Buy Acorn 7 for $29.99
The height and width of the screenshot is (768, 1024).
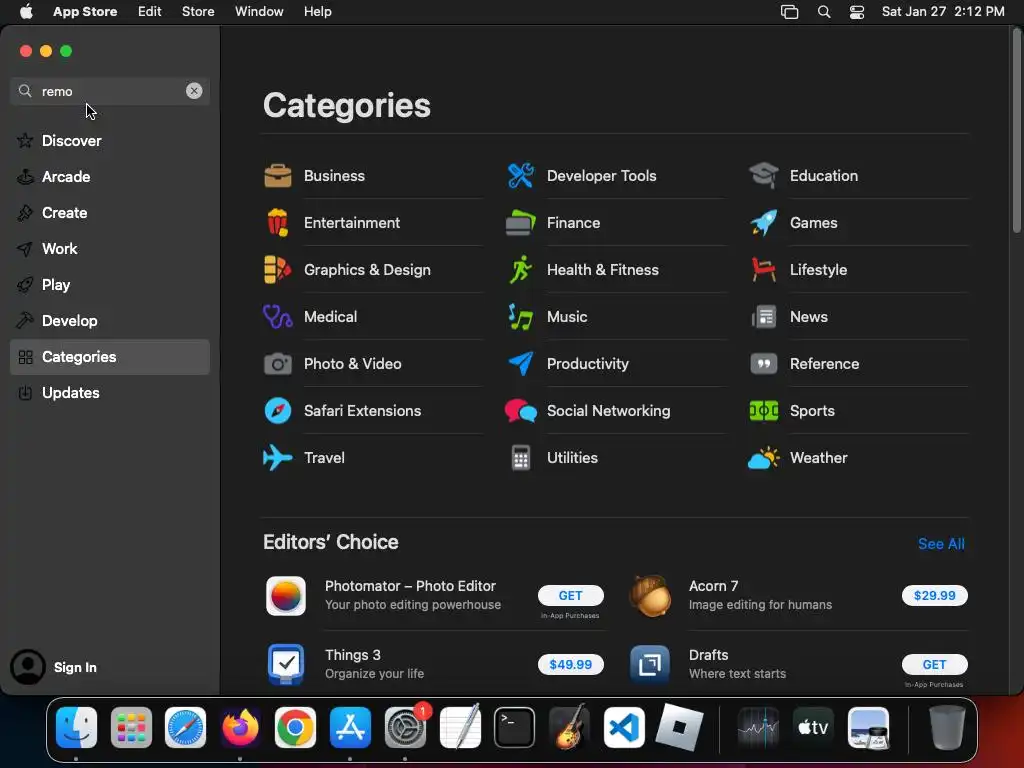point(935,595)
